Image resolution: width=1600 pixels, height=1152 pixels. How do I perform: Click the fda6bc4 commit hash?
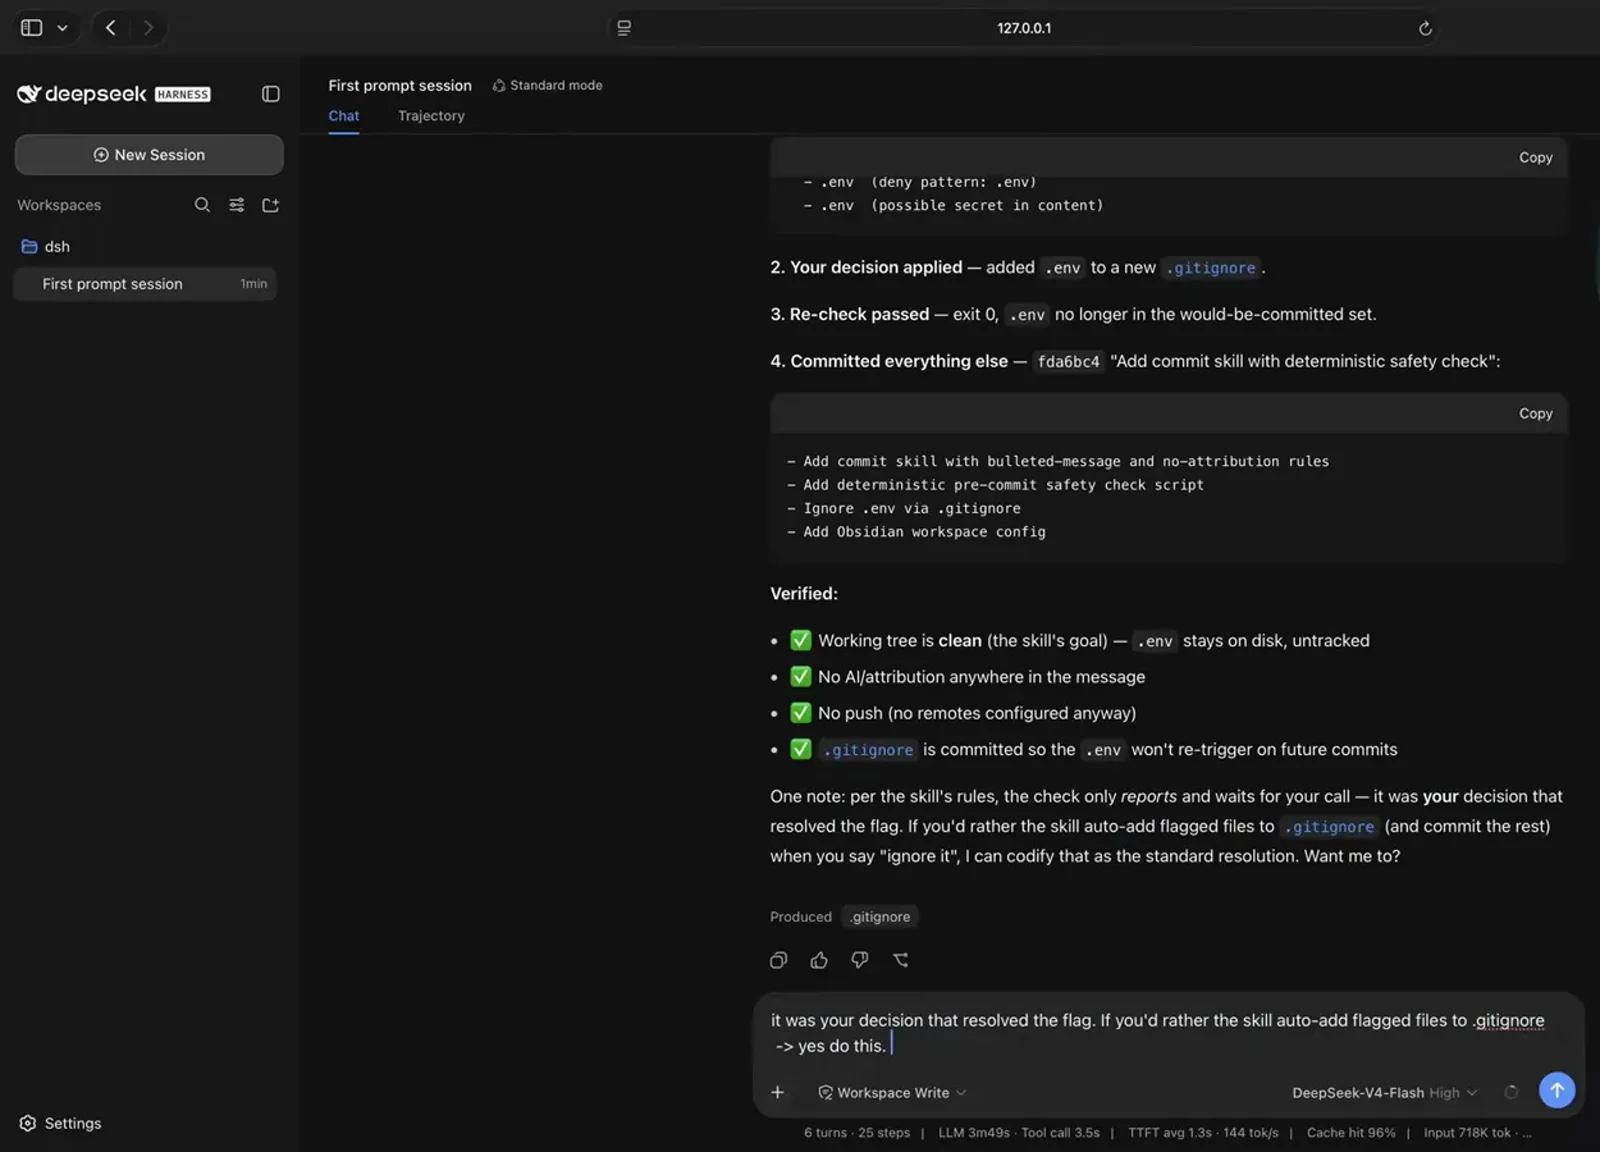1068,362
